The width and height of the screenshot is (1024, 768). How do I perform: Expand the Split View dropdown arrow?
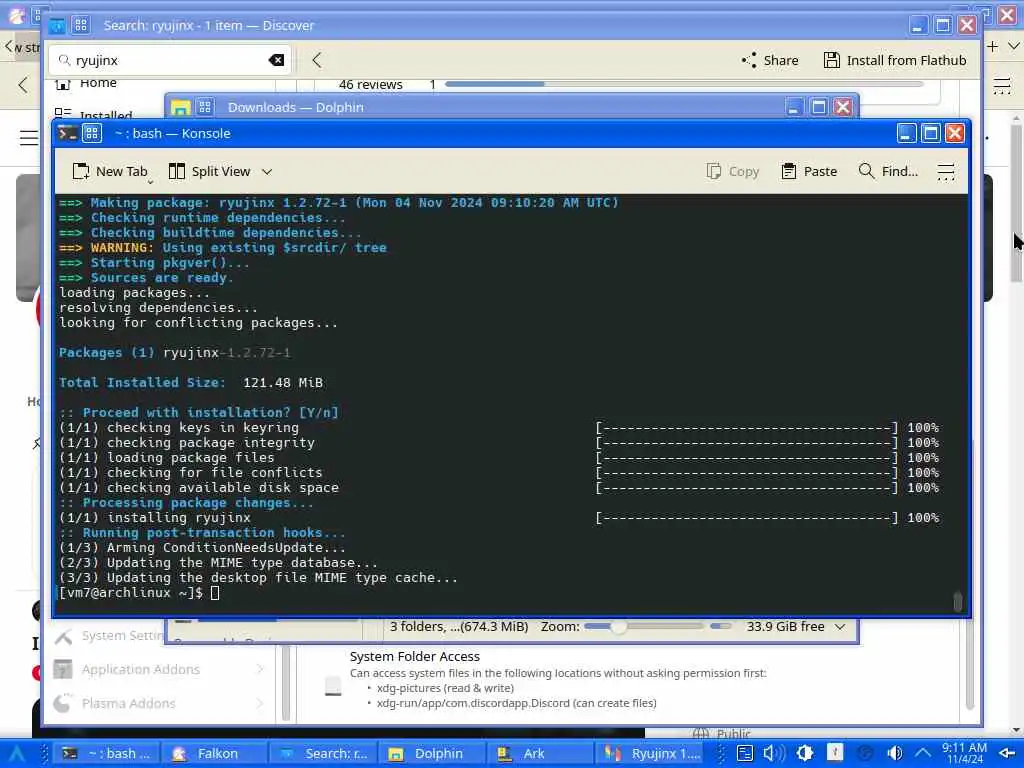tap(266, 172)
